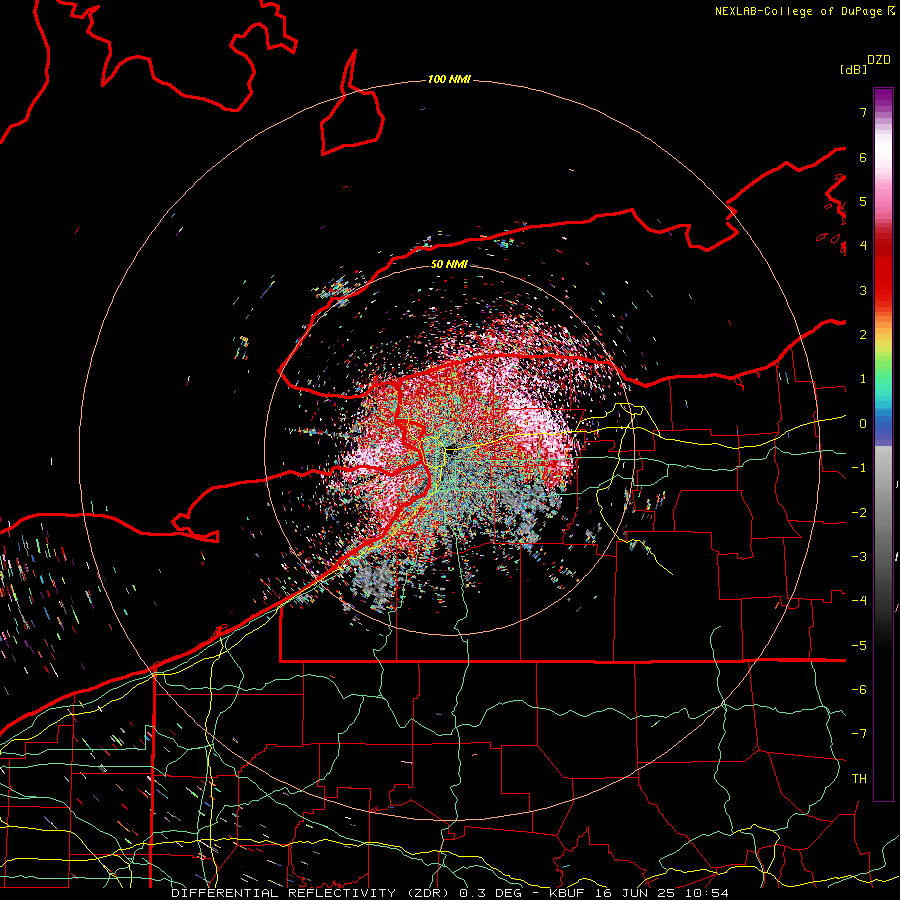Image resolution: width=900 pixels, height=900 pixels.
Task: Select the -5 value on color scale
Action: click(859, 646)
